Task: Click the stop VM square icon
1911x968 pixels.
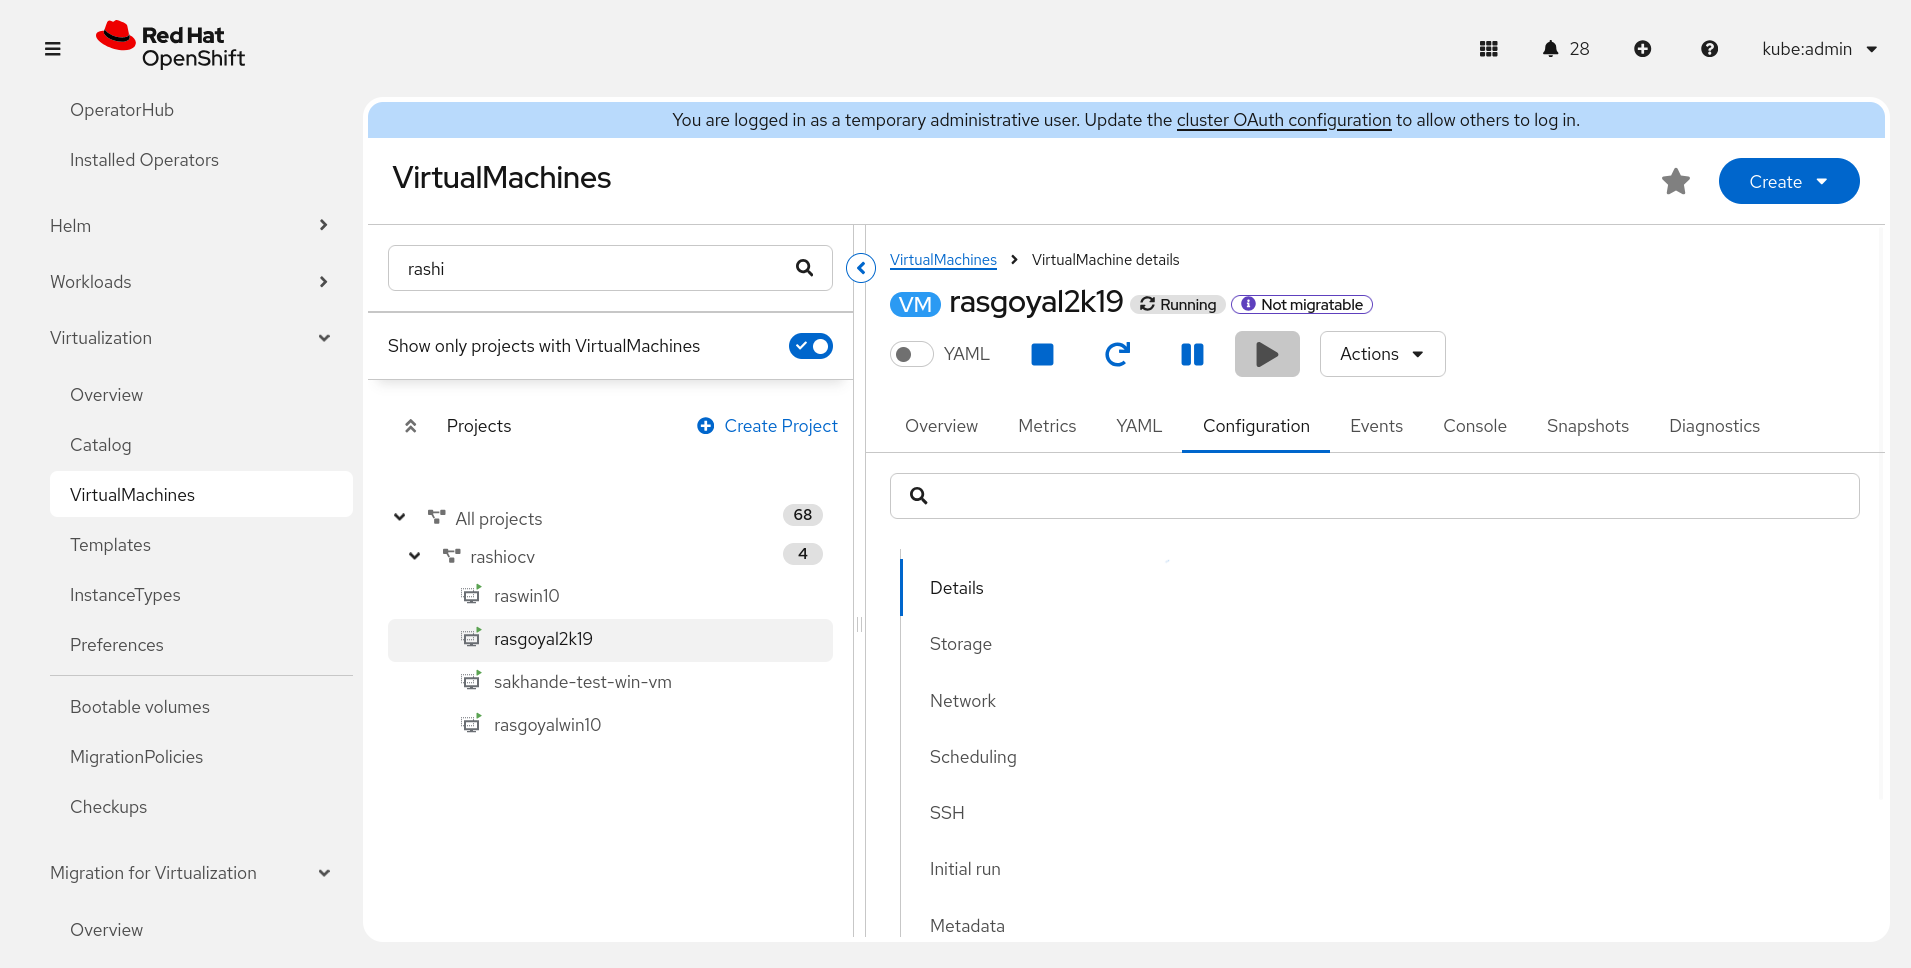Action: [x=1042, y=354]
